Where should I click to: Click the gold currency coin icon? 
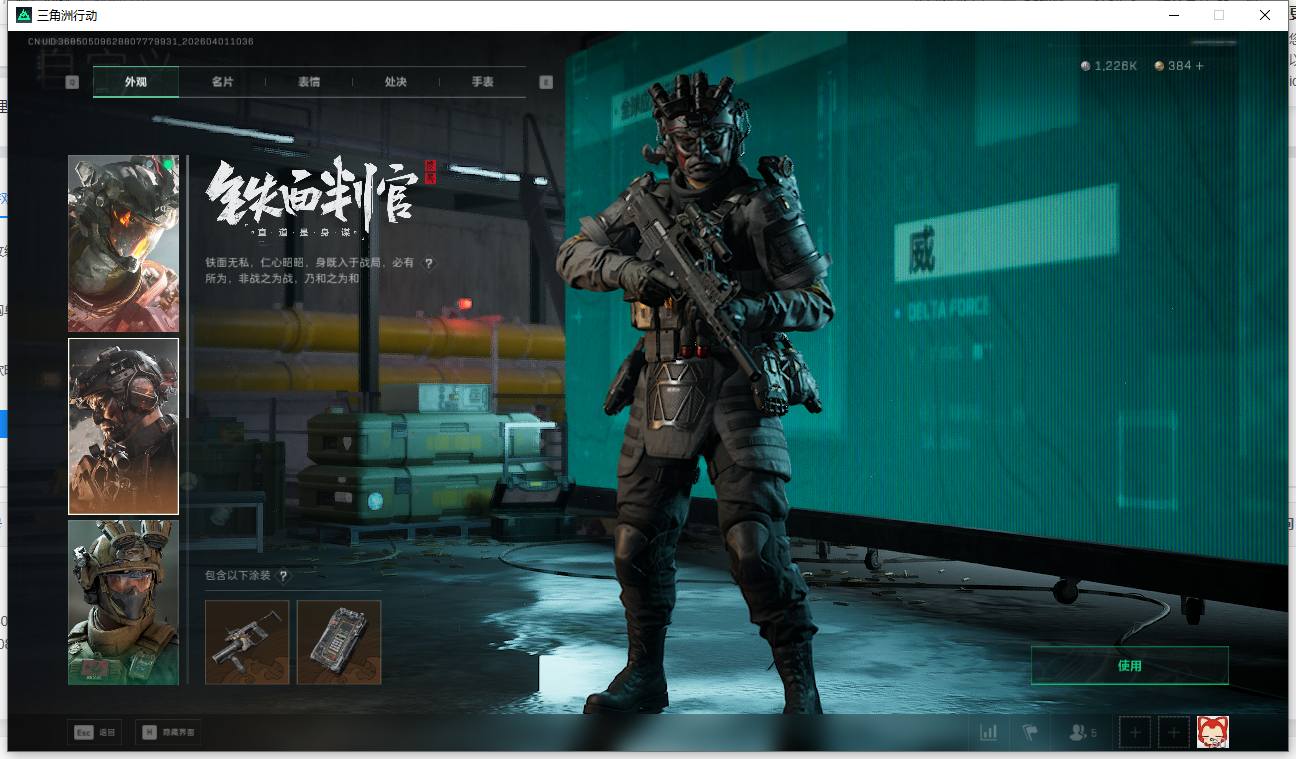(1159, 66)
